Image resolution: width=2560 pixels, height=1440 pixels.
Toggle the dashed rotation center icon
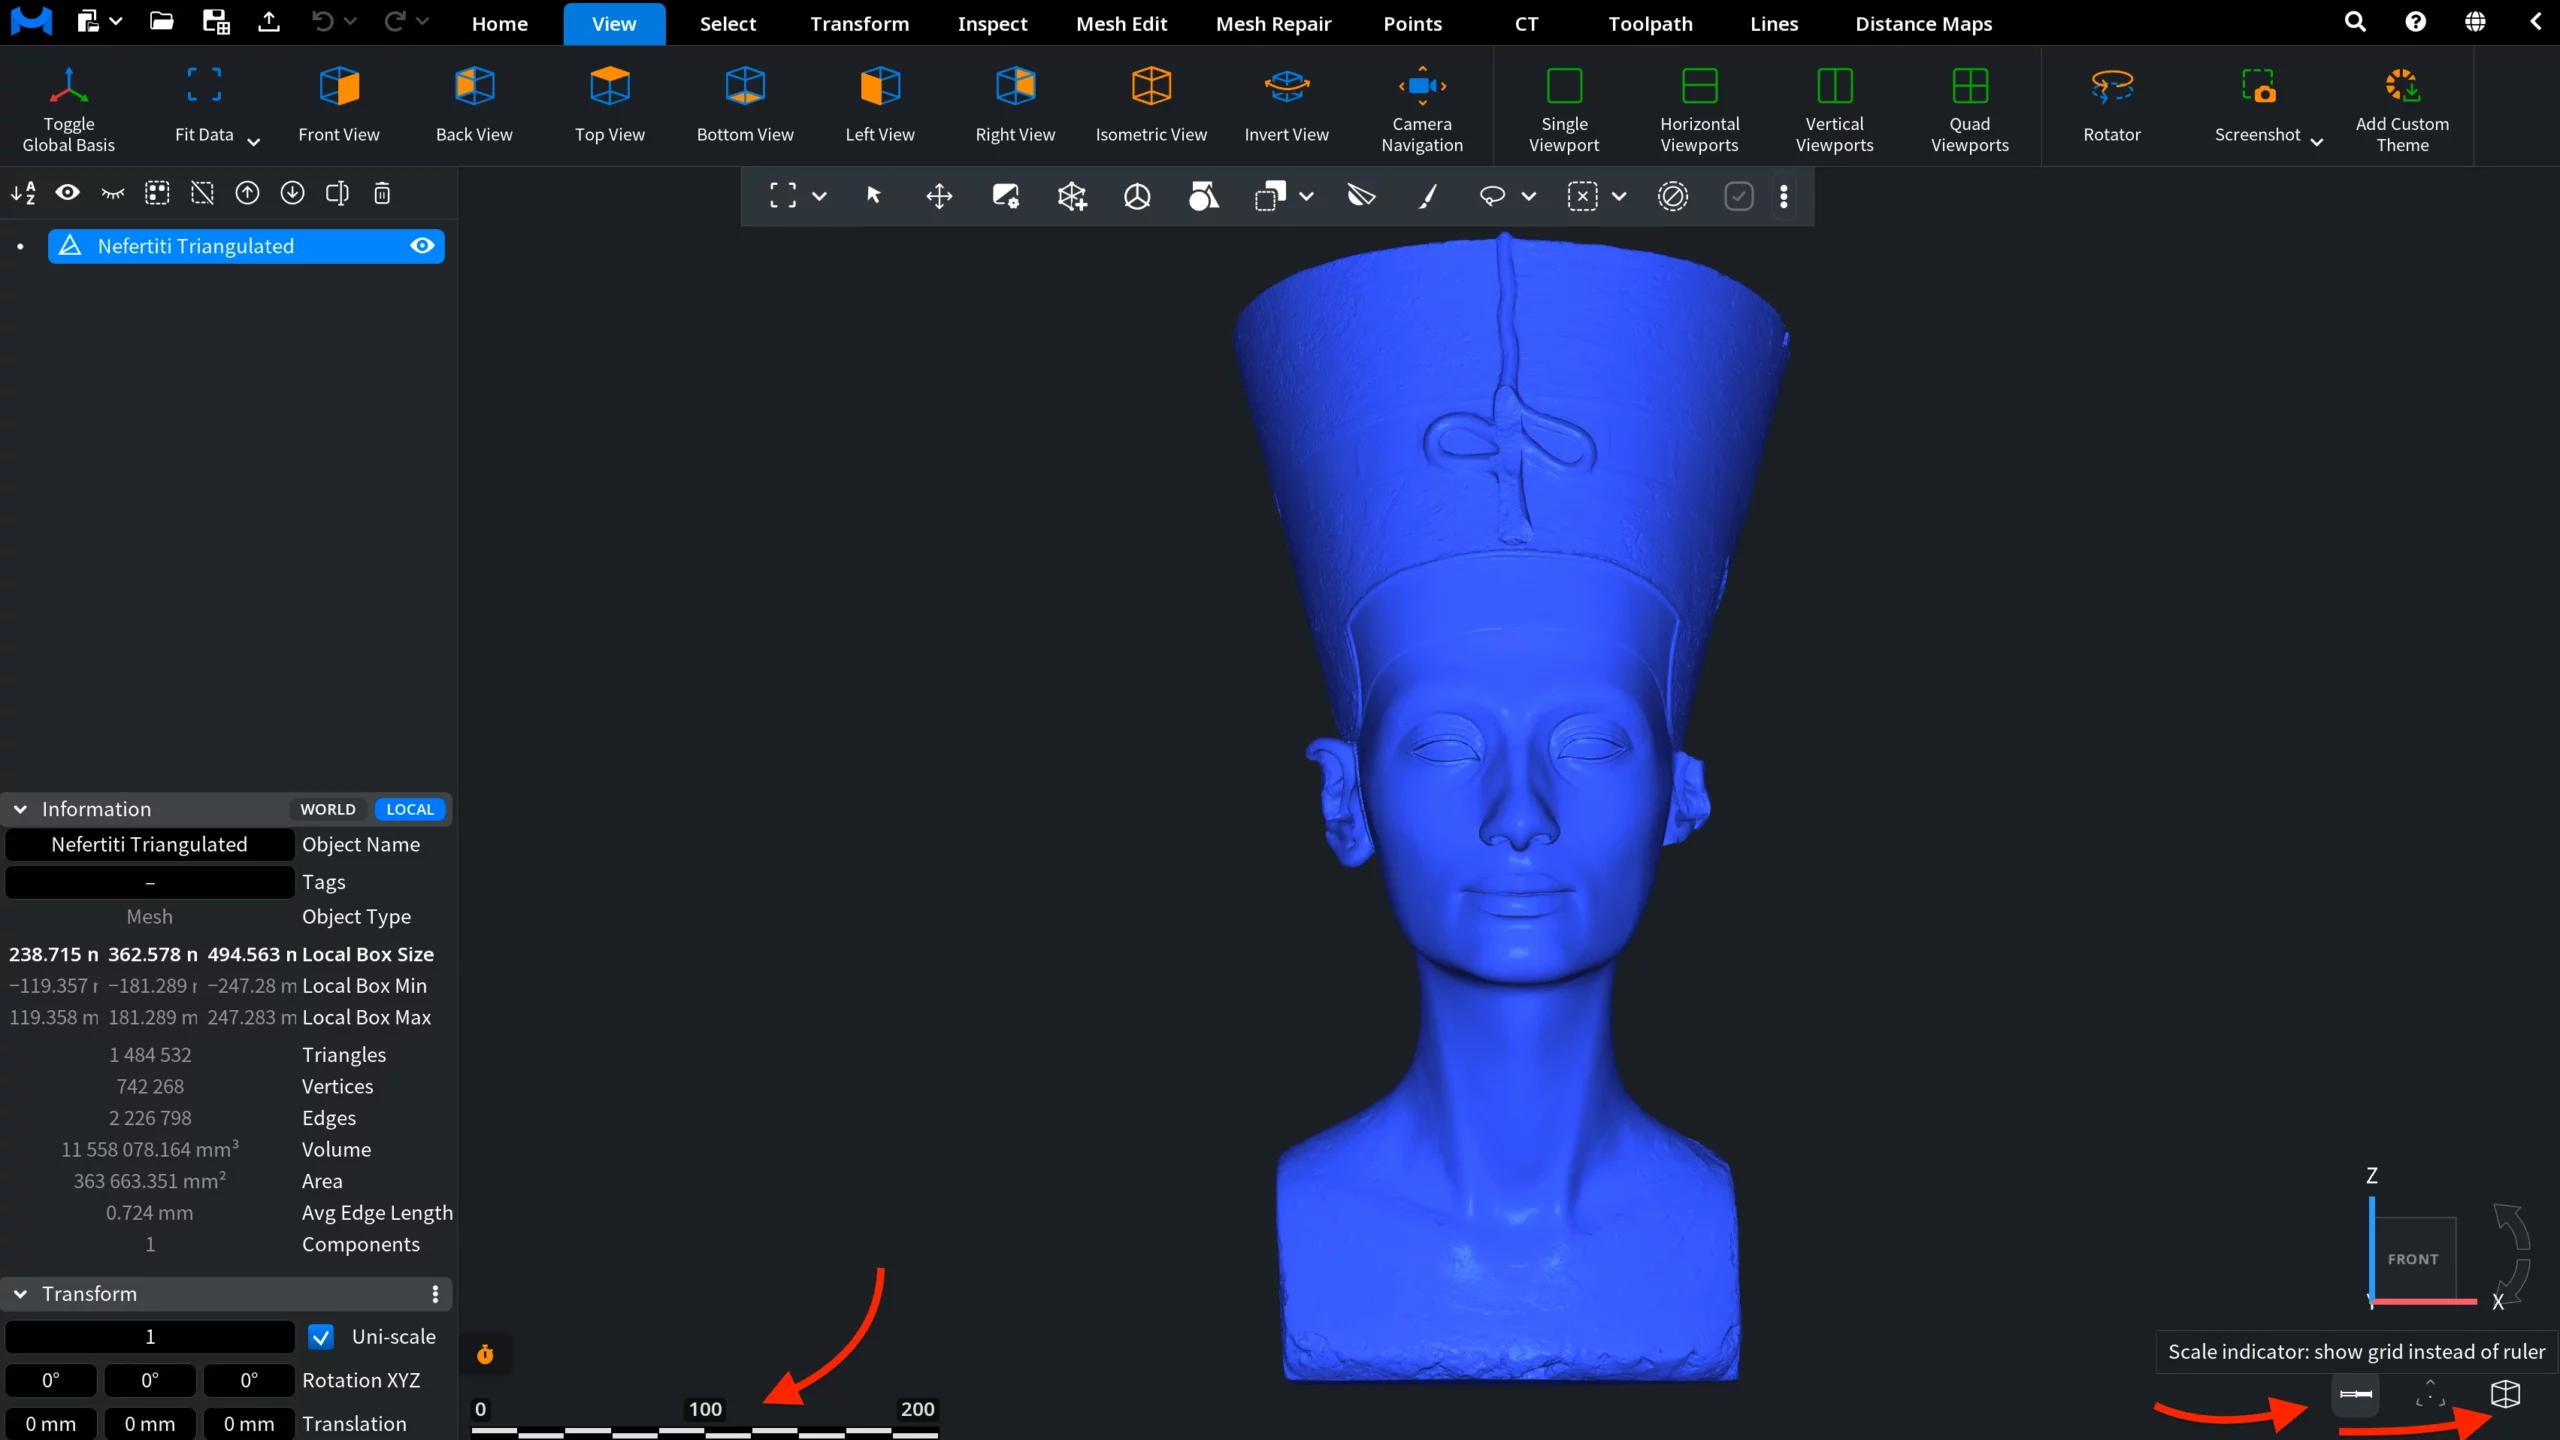coord(2430,1394)
